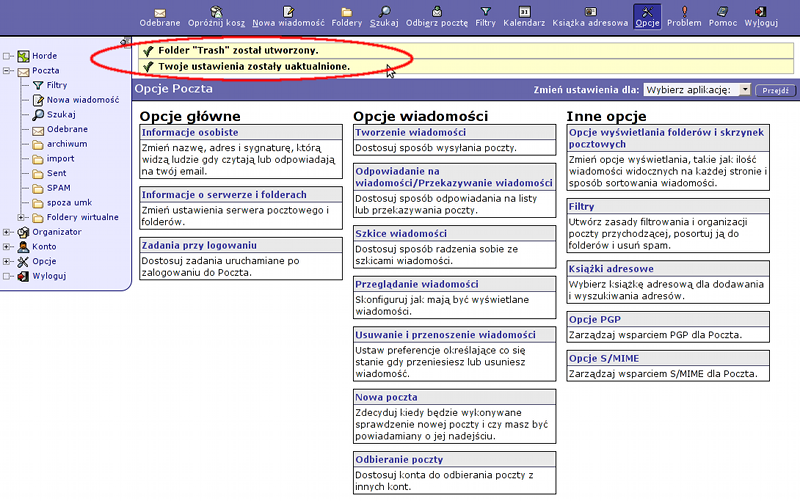Open Odbieranie poczty options

point(399,460)
